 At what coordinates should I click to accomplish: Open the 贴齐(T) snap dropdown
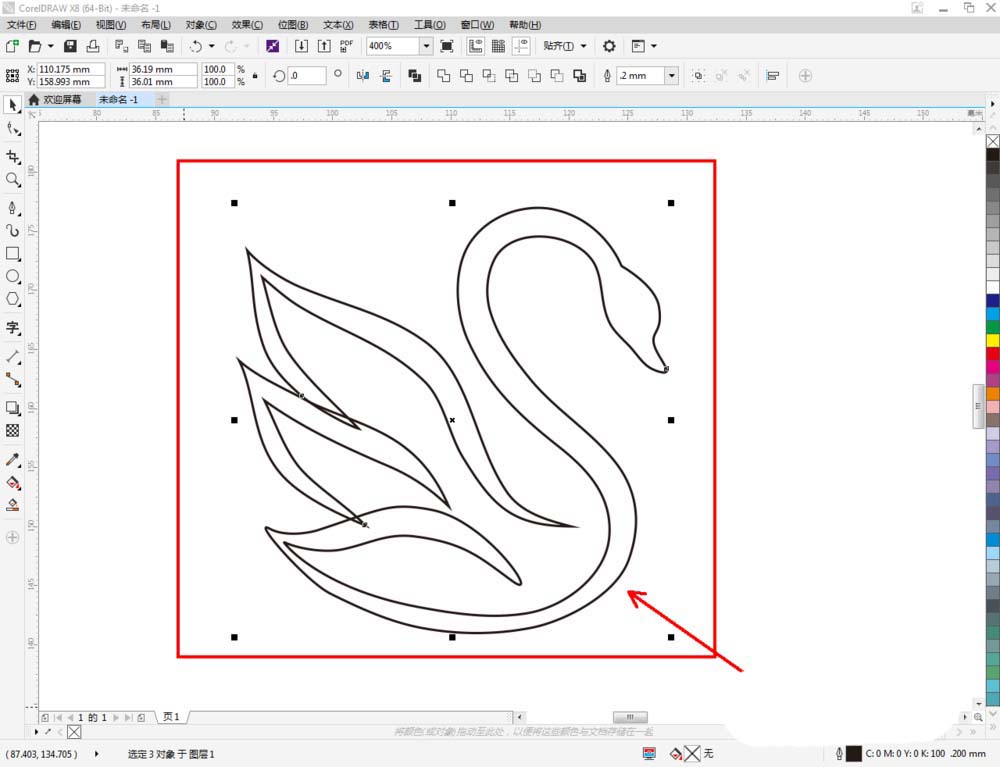tap(559, 46)
